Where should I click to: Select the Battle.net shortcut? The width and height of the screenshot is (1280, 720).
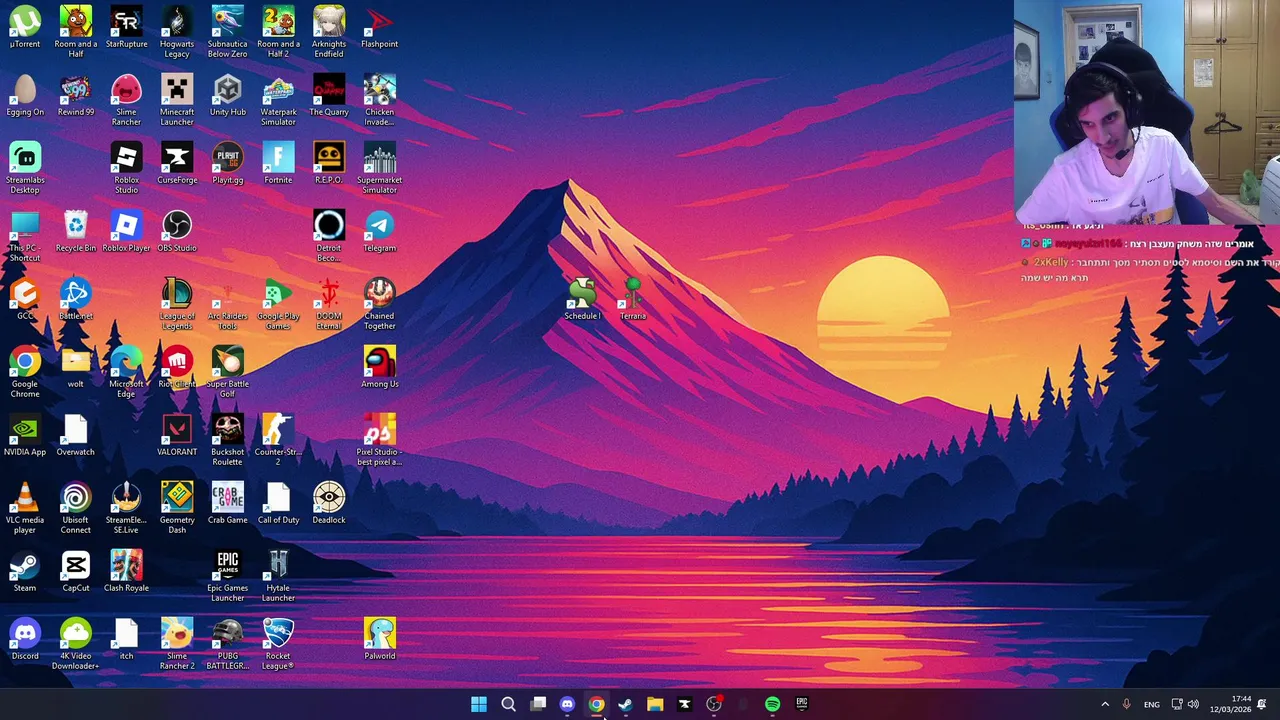pyautogui.click(x=76, y=299)
